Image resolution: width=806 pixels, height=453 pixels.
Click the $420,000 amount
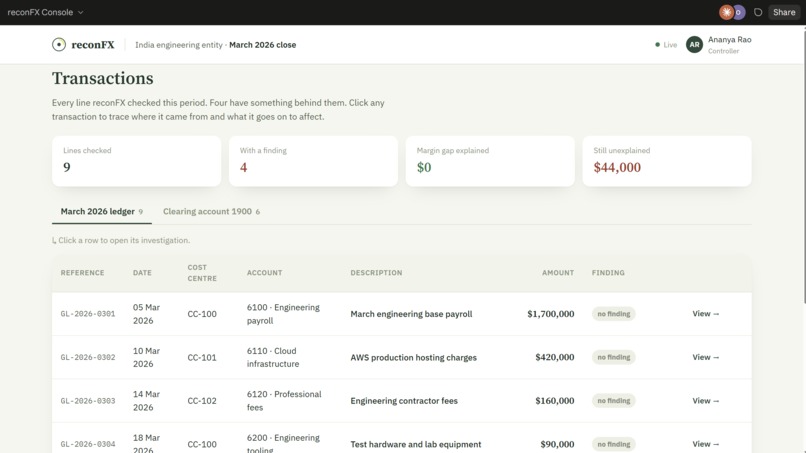point(555,357)
